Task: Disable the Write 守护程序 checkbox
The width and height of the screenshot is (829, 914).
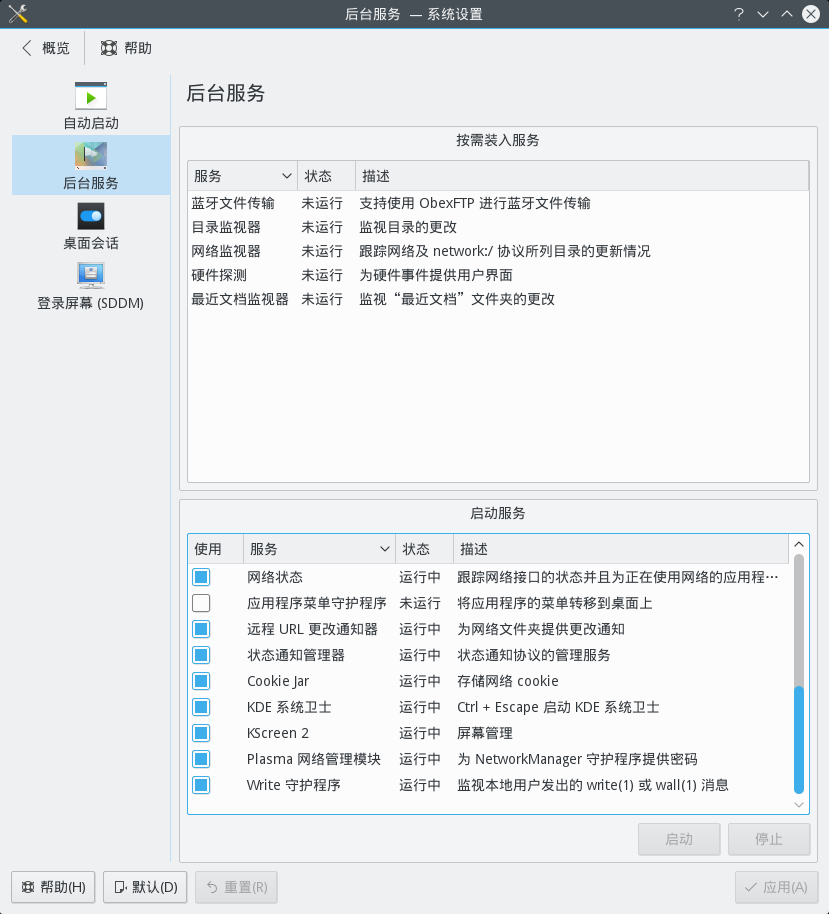Action: pyautogui.click(x=201, y=785)
